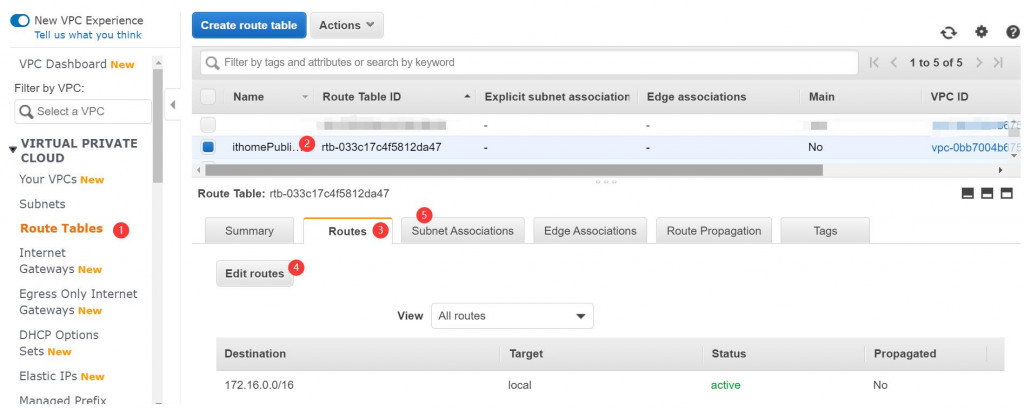The image size is (1024, 411).
Task: Maximize the details pane layout icon
Action: click(x=1007, y=193)
